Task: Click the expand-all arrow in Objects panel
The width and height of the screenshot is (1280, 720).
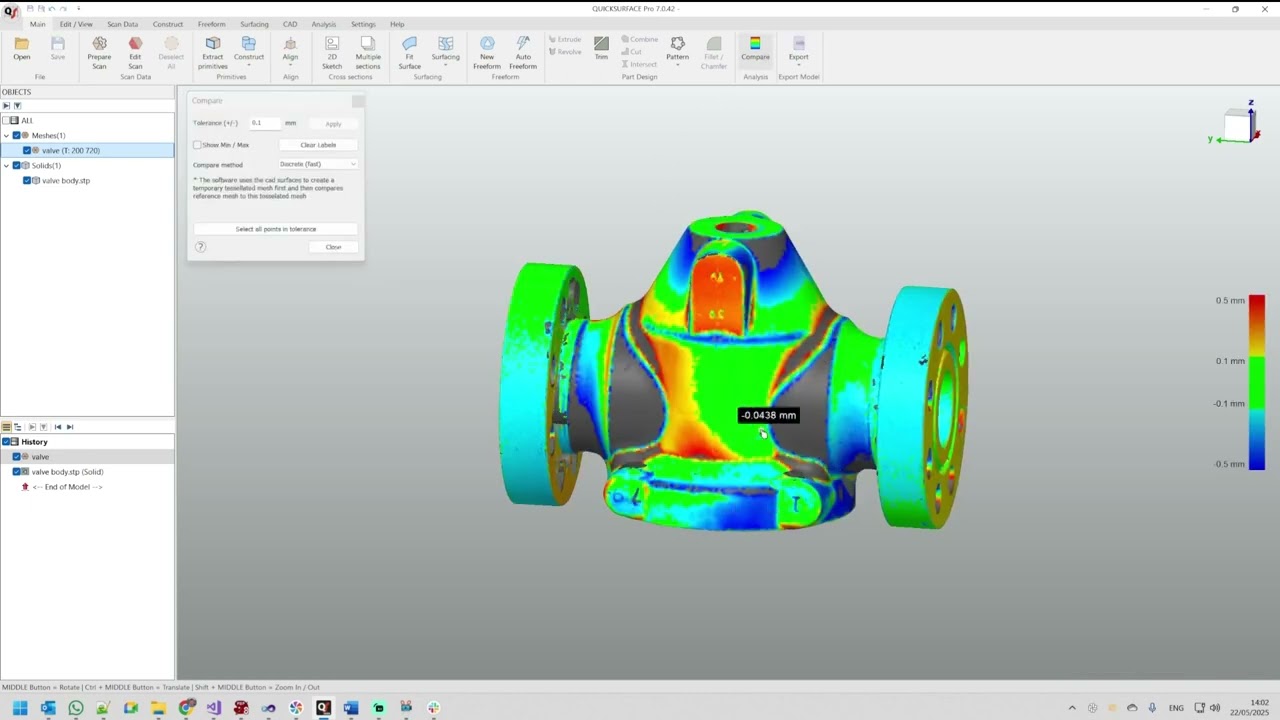Action: point(6,105)
